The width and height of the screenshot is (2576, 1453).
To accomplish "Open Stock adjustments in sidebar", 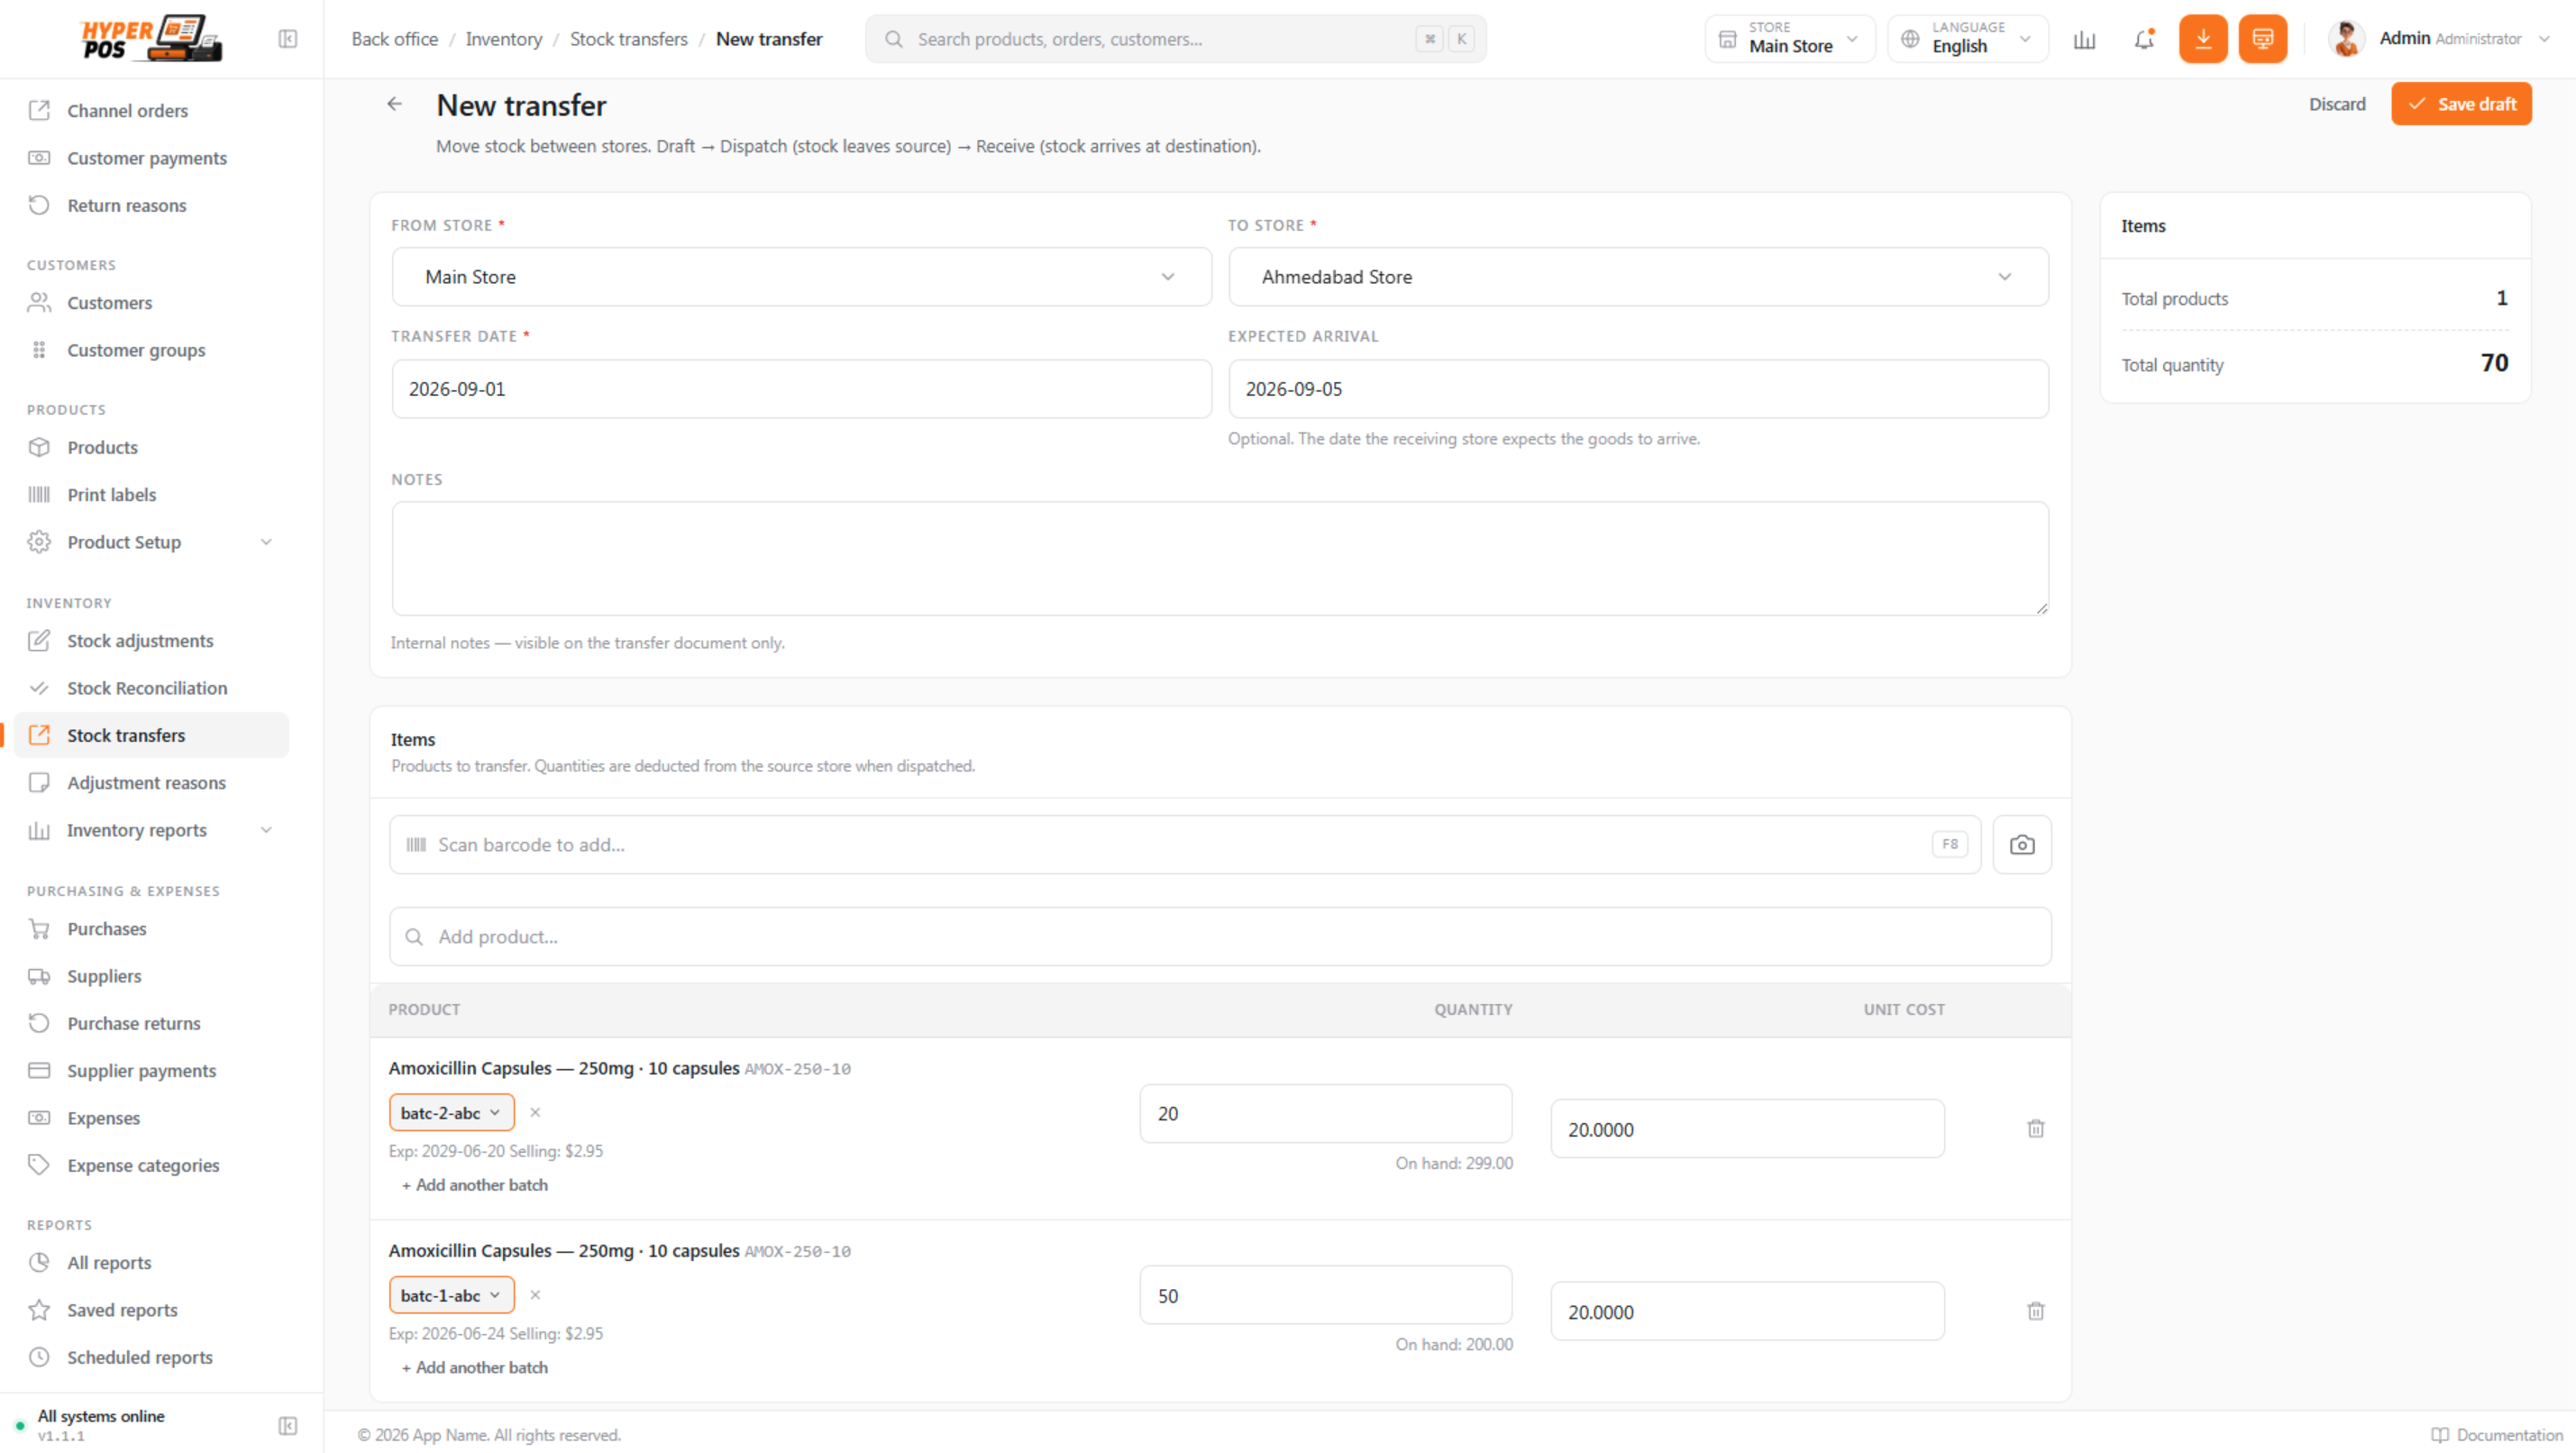I will (x=151, y=641).
